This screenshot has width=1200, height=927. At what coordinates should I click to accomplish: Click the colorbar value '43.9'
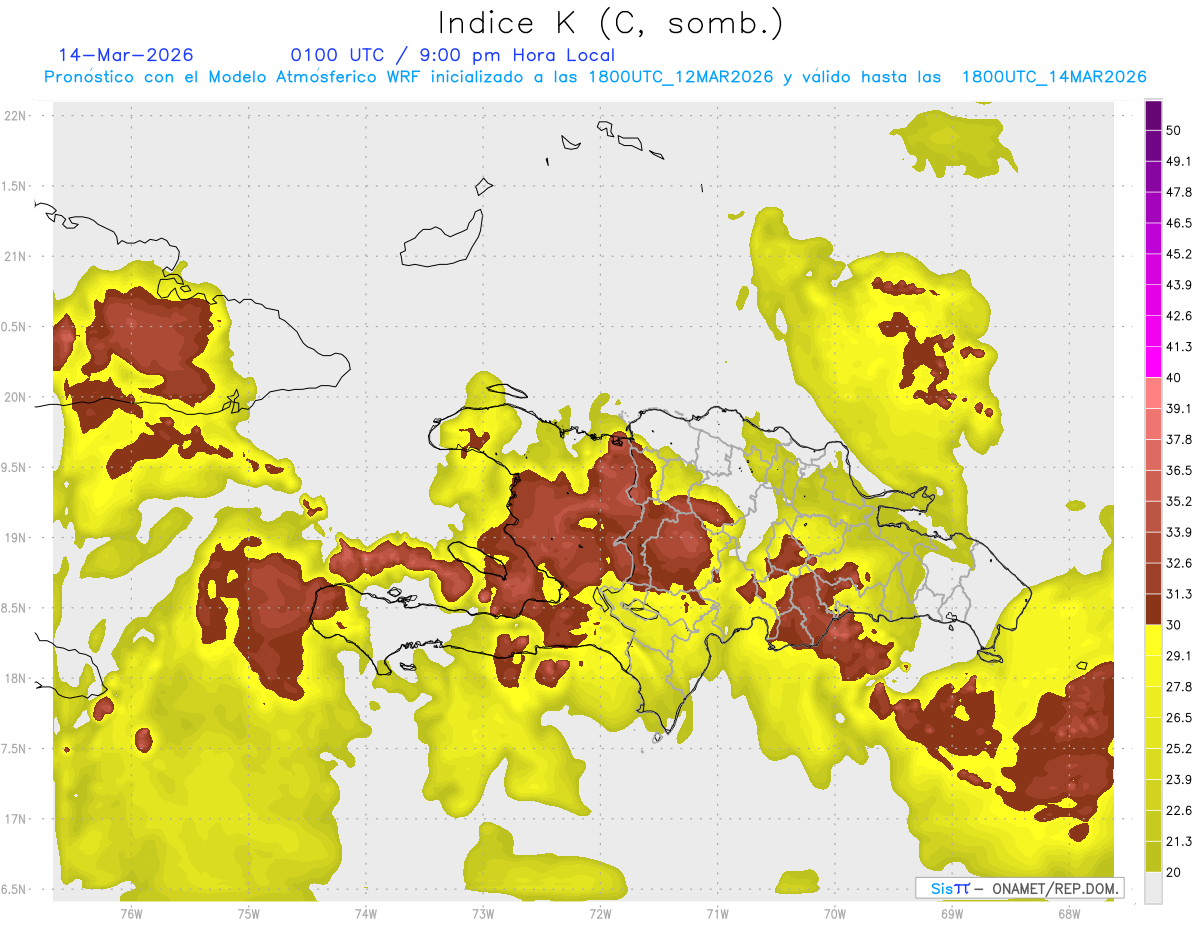point(1179,285)
